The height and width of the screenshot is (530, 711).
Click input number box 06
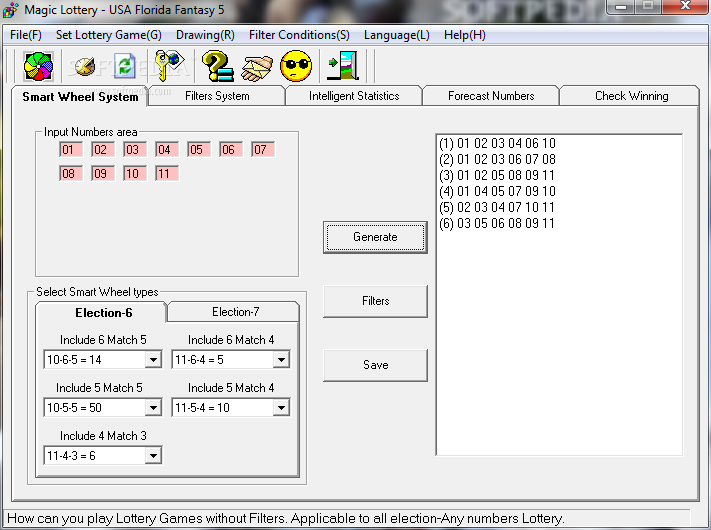(231, 150)
